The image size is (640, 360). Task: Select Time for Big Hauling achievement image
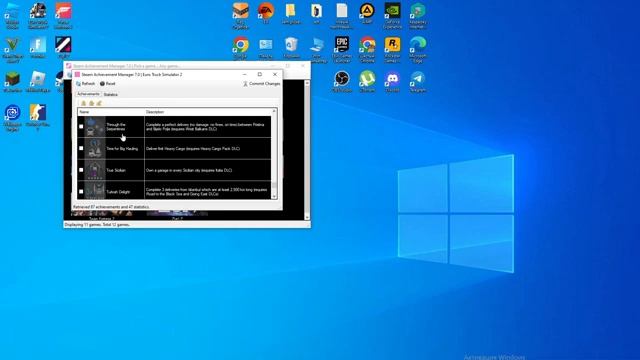[x=95, y=148]
